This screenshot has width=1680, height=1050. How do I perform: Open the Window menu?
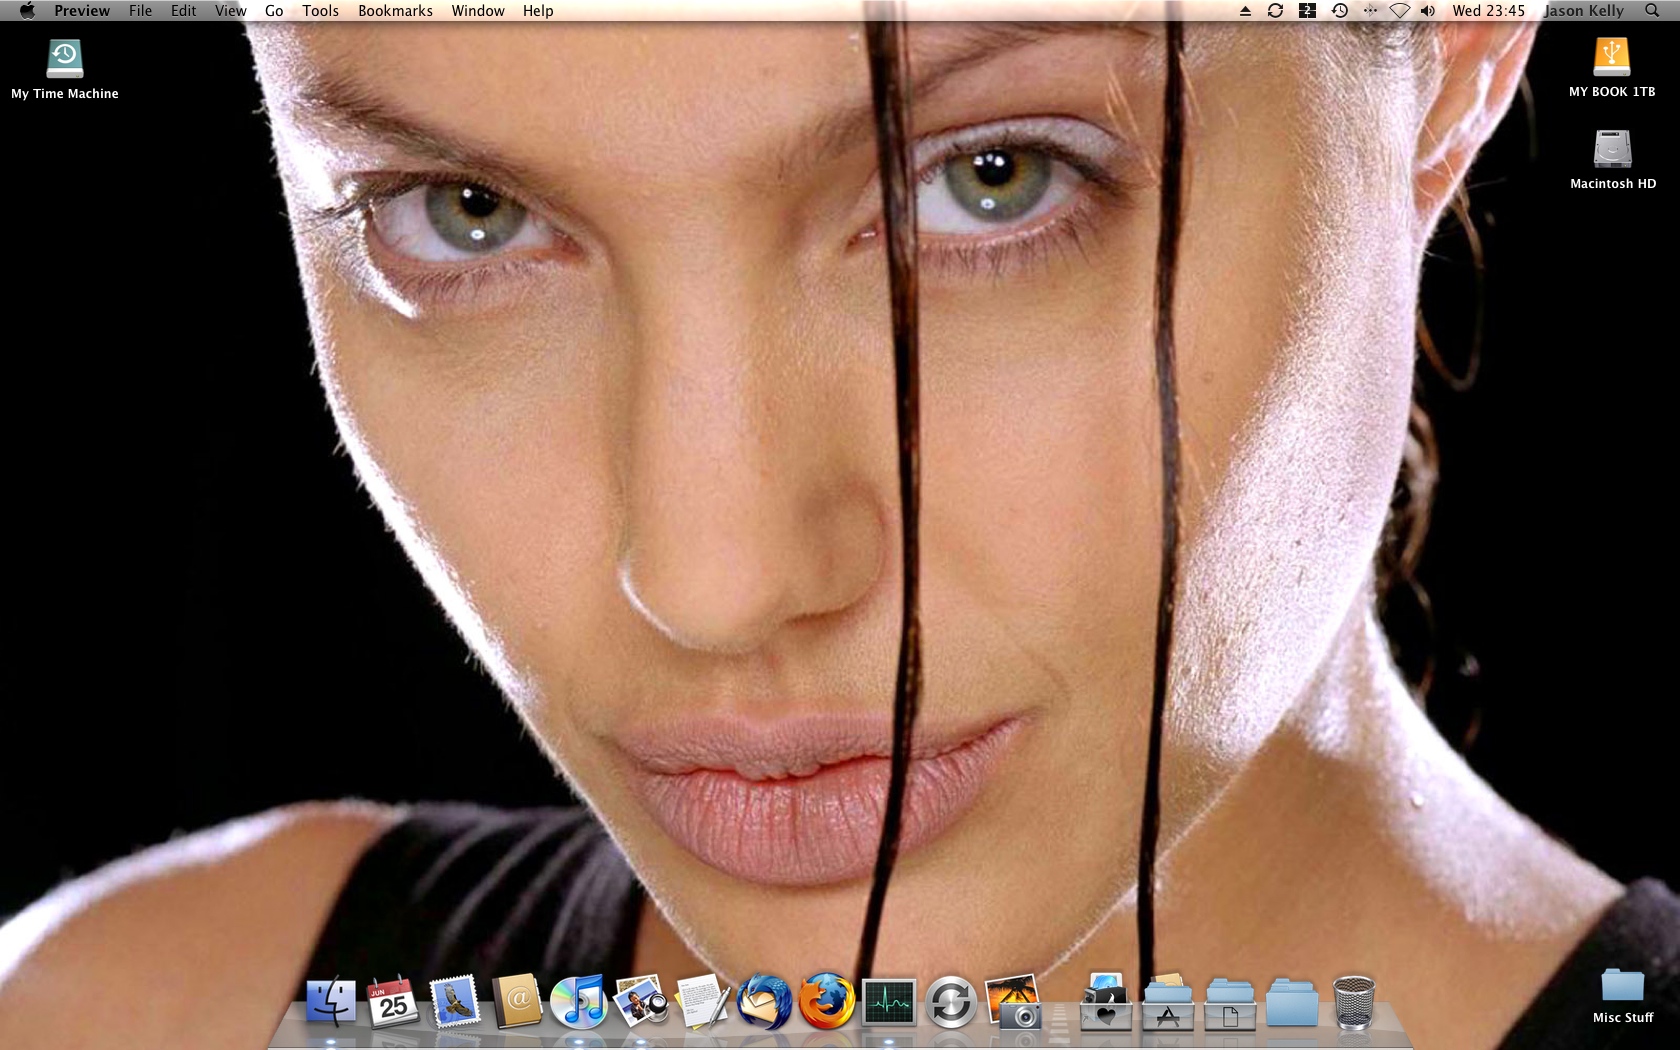pos(478,11)
